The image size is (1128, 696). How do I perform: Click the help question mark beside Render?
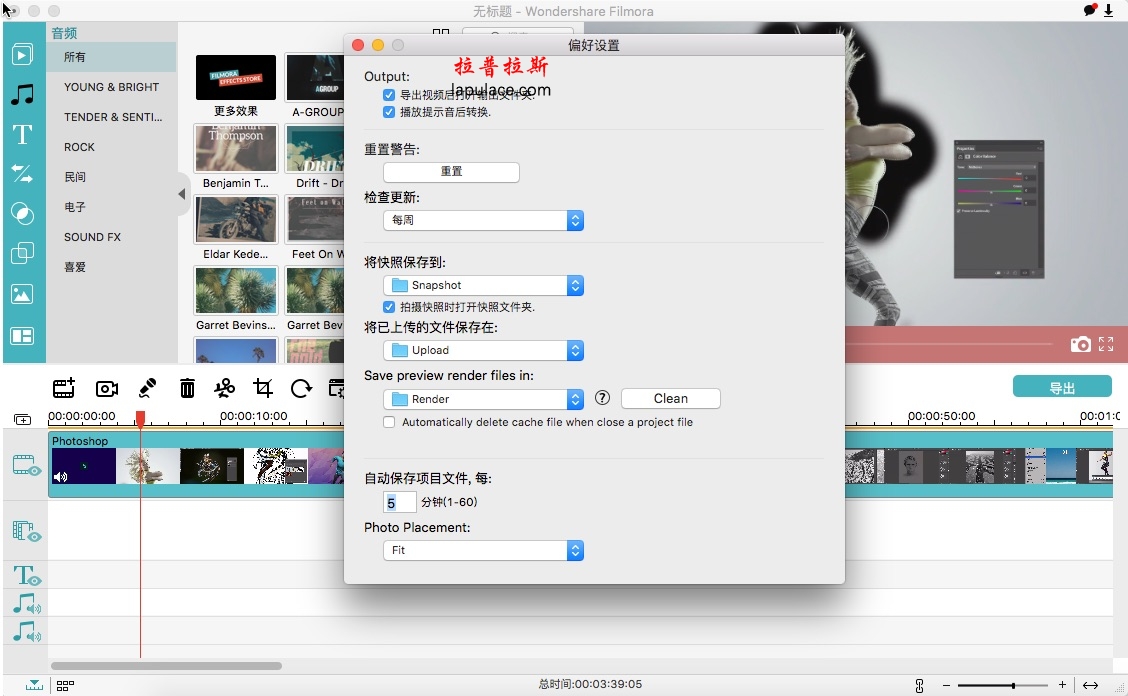(603, 398)
